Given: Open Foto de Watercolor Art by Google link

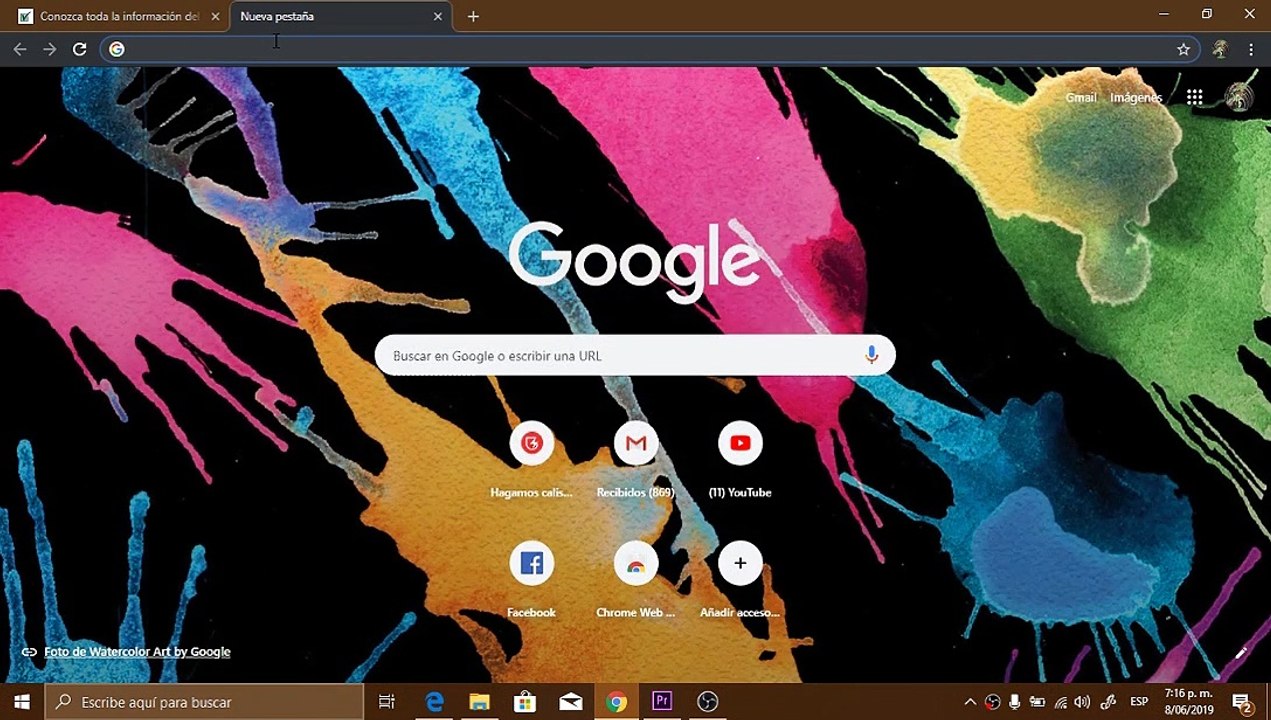Looking at the screenshot, I should pyautogui.click(x=137, y=651).
